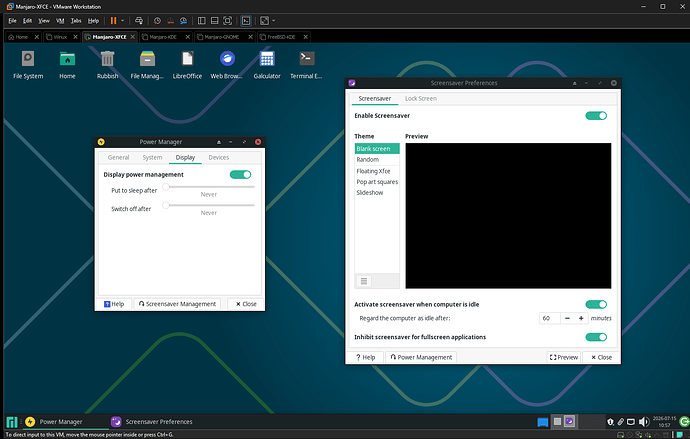Toggle Display power management switch
The width and height of the screenshot is (690, 439).
[x=240, y=175]
